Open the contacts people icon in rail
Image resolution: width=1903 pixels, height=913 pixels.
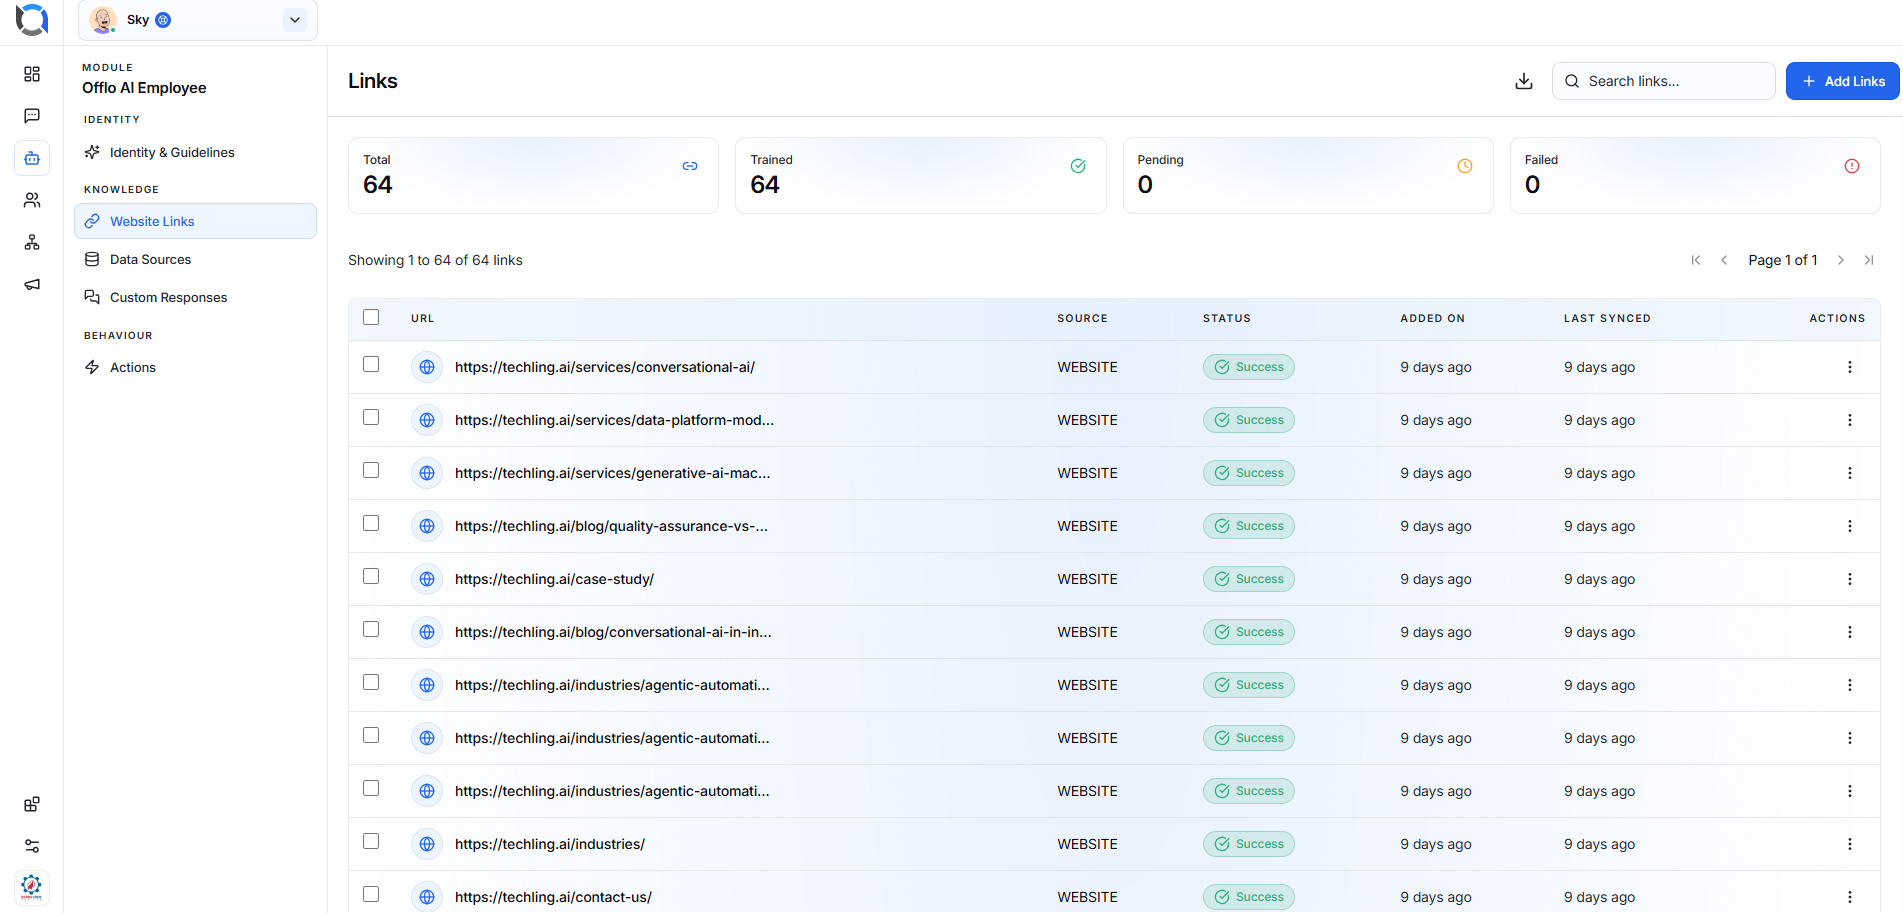[32, 200]
